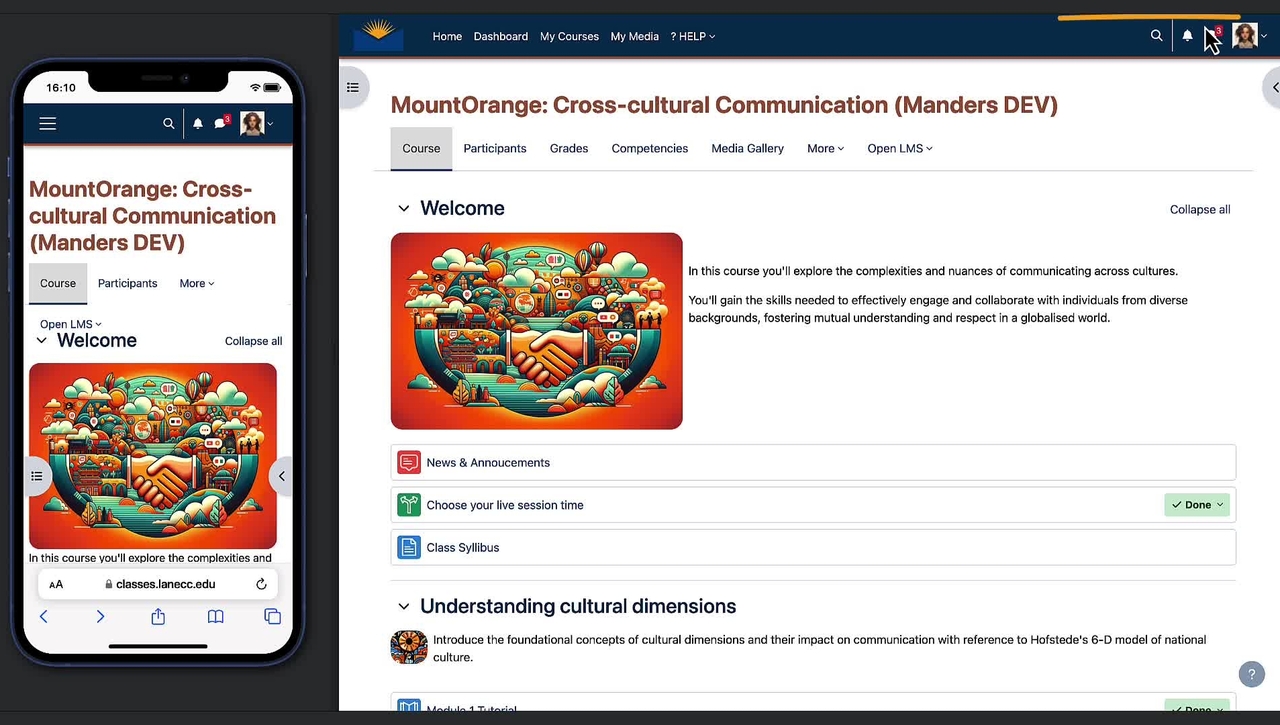The width and height of the screenshot is (1280, 725).
Task: Open the Media Gallery tab
Action: pos(748,148)
